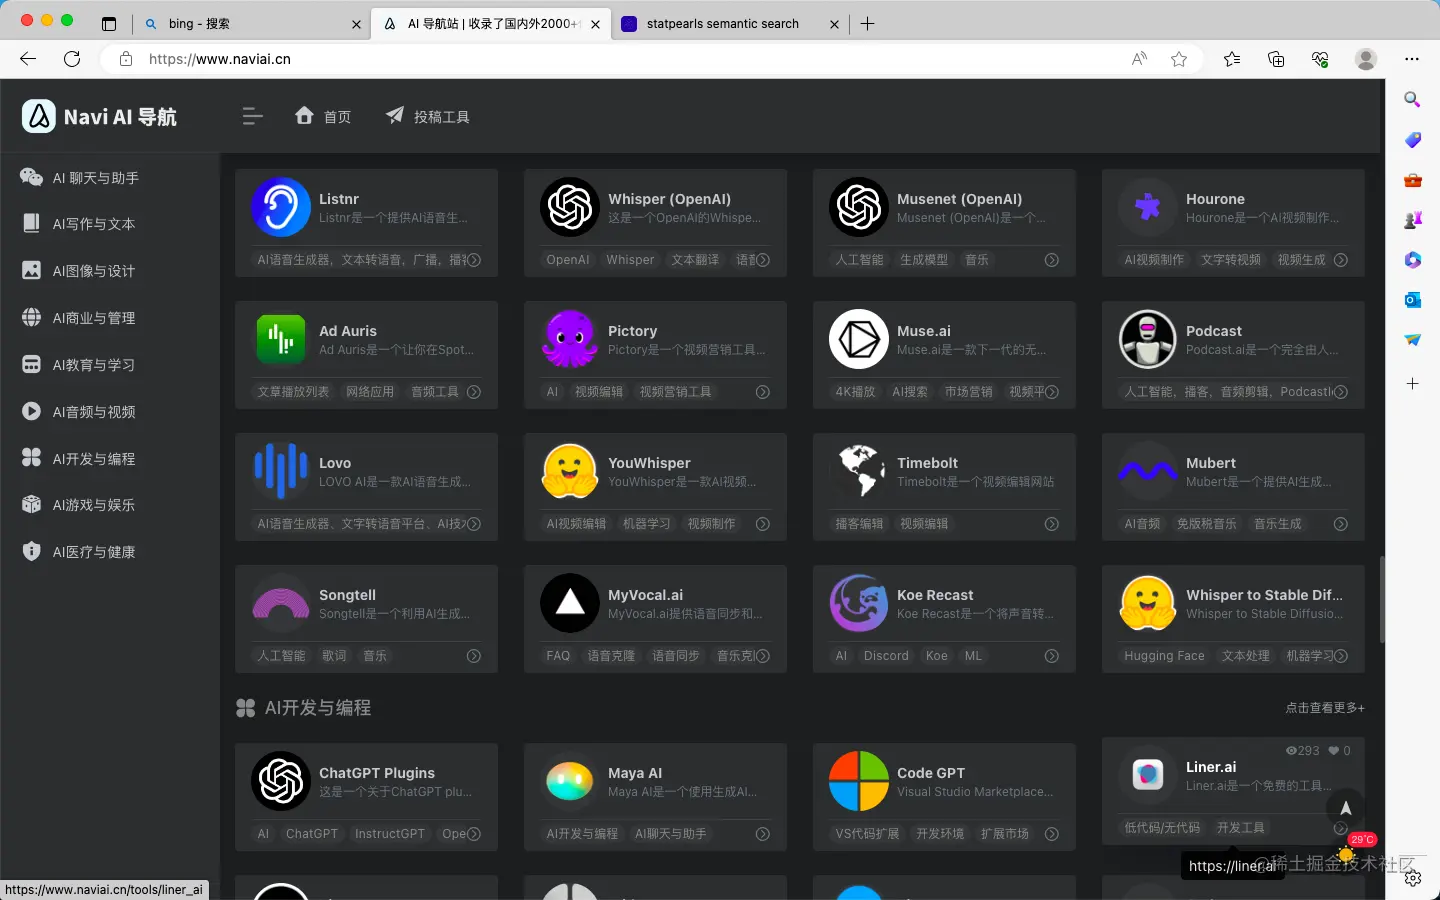Open the Listnr ear logo icon
The width and height of the screenshot is (1440, 900).
point(281,207)
